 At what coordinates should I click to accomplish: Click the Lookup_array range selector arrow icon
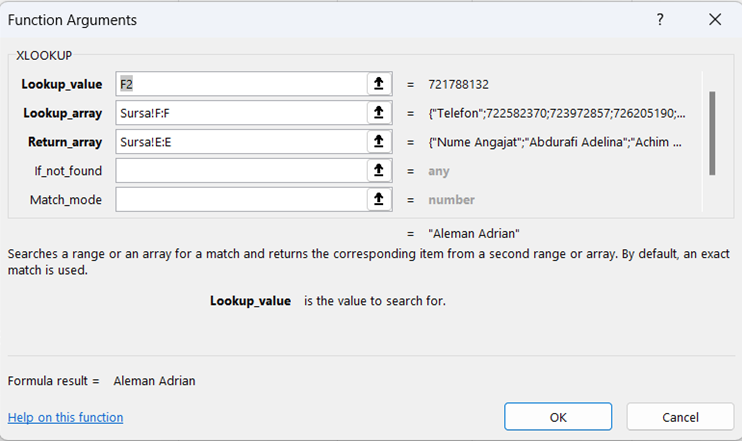(379, 114)
